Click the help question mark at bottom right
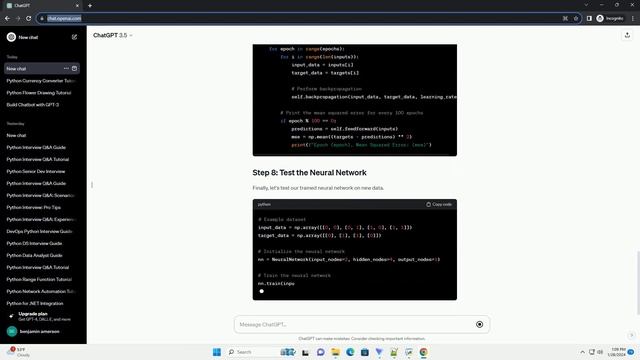 point(631,335)
